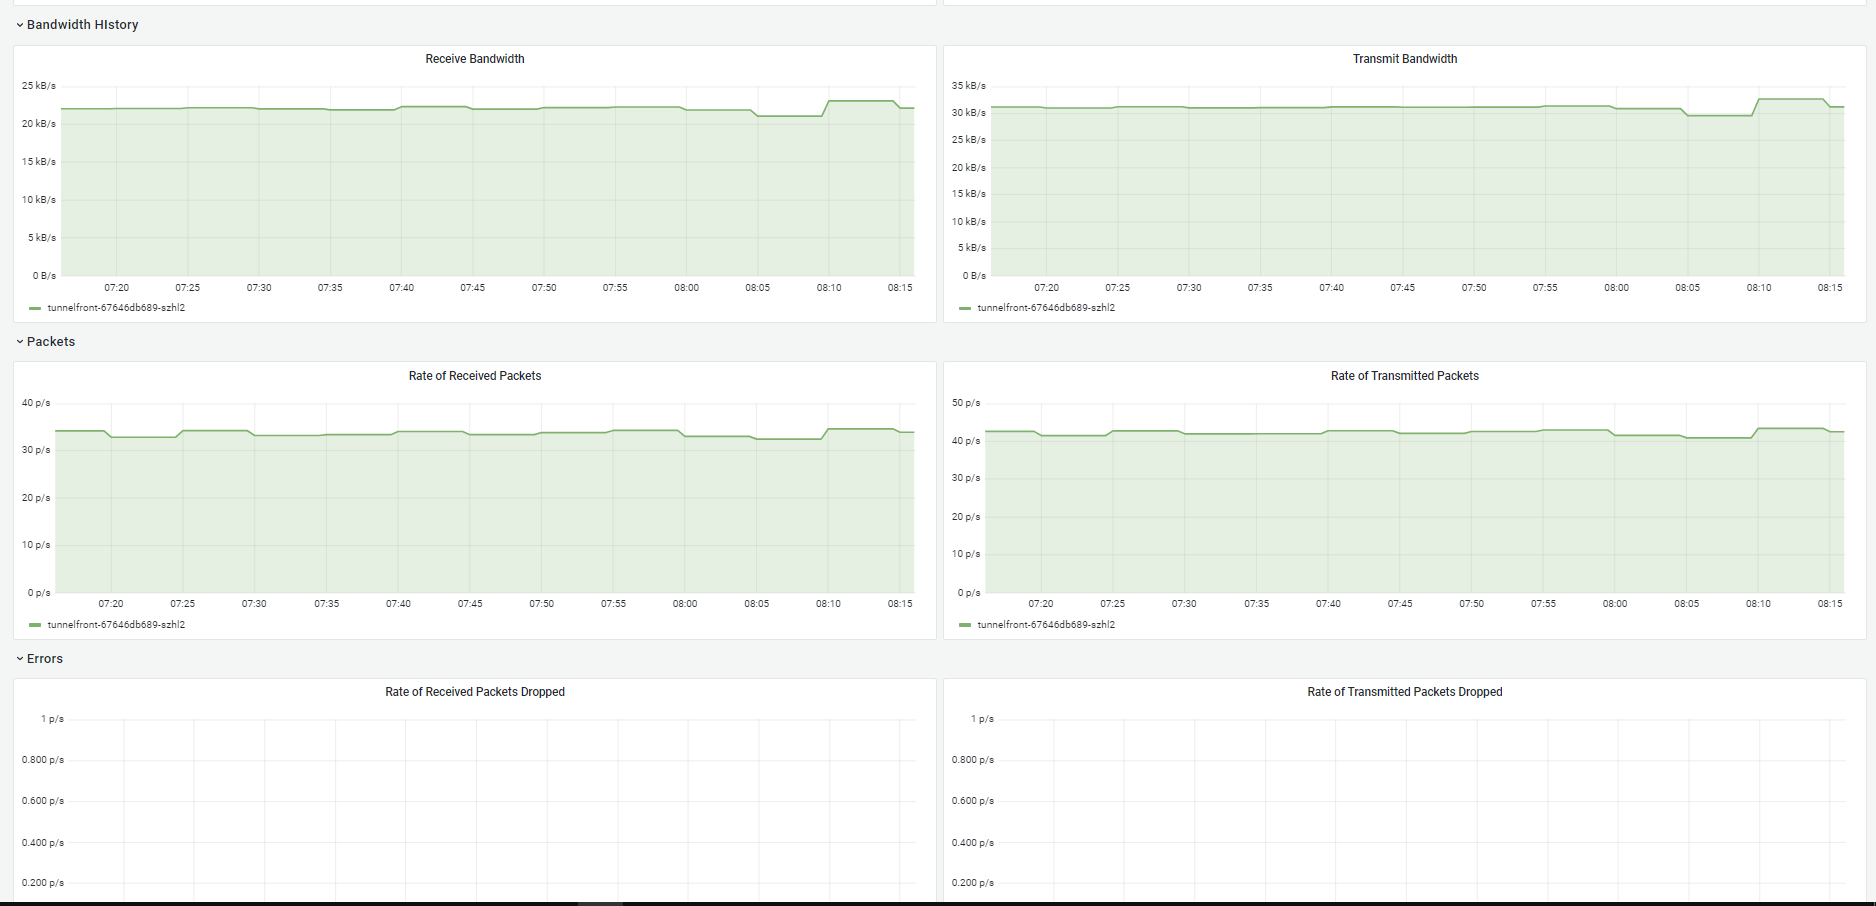
Task: Open Rate of Transmitted Packets panel menu
Action: coord(1405,376)
